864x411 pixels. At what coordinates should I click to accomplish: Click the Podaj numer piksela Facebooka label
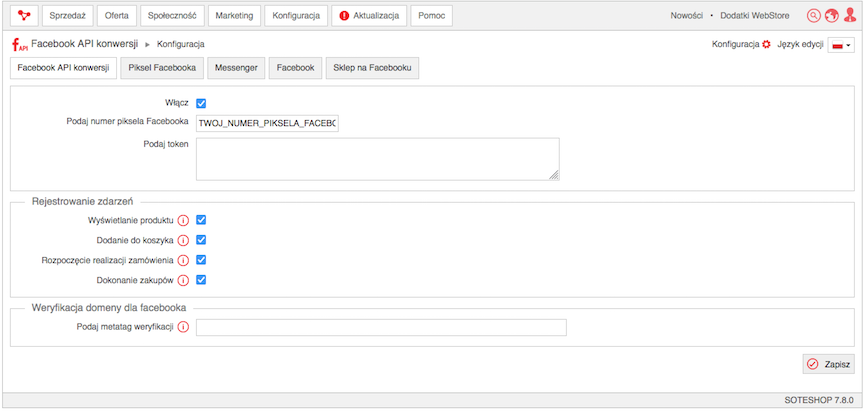pos(127,123)
